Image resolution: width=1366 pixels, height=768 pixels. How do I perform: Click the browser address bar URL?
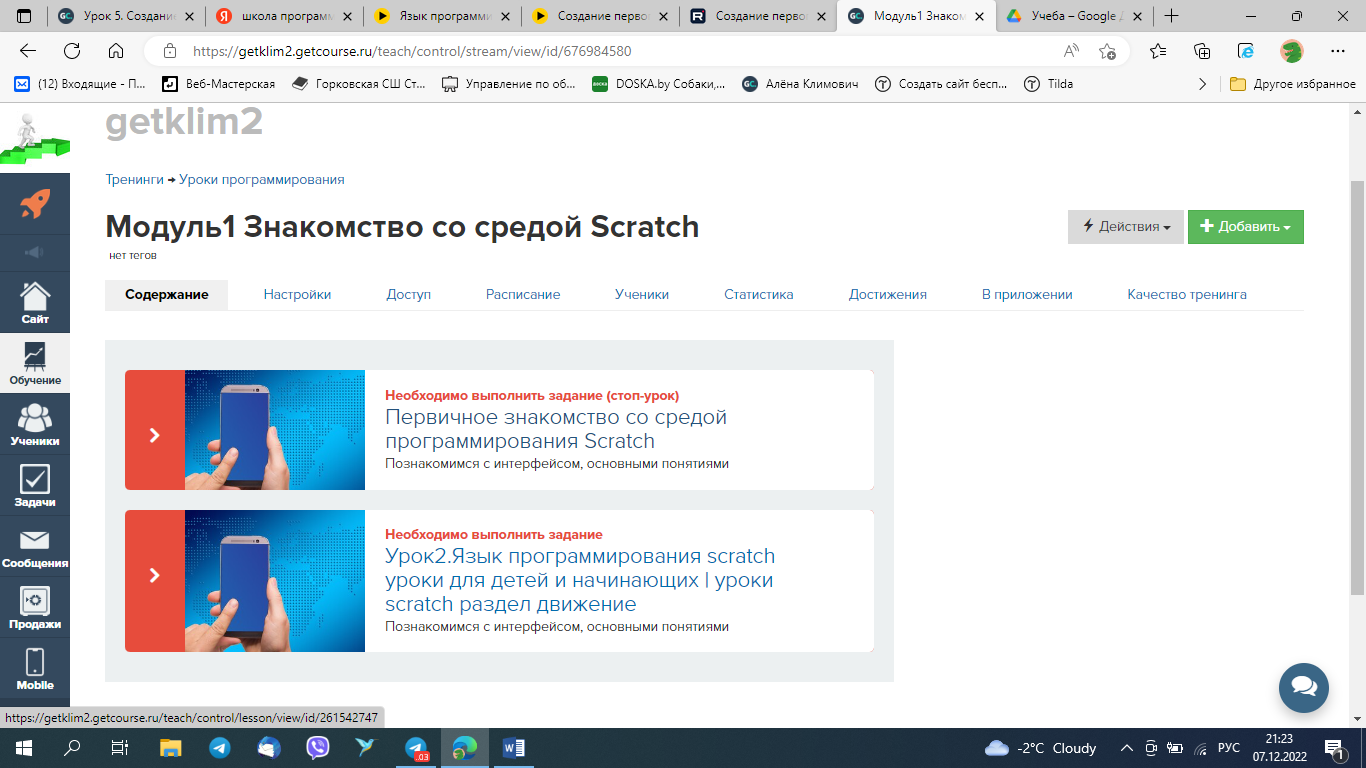click(411, 51)
